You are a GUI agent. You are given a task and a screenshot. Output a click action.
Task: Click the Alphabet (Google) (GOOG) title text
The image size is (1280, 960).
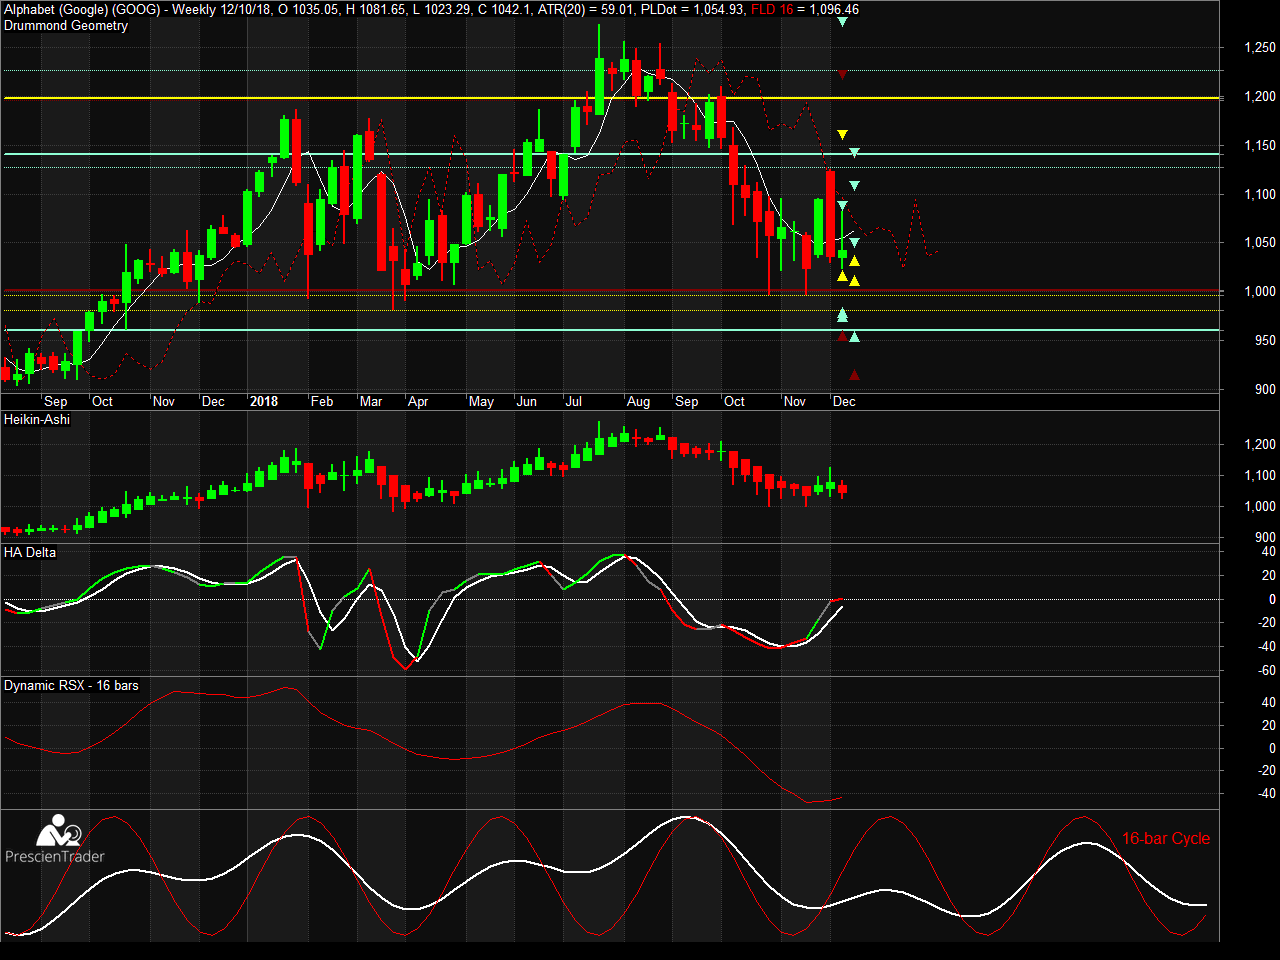(x=82, y=9)
